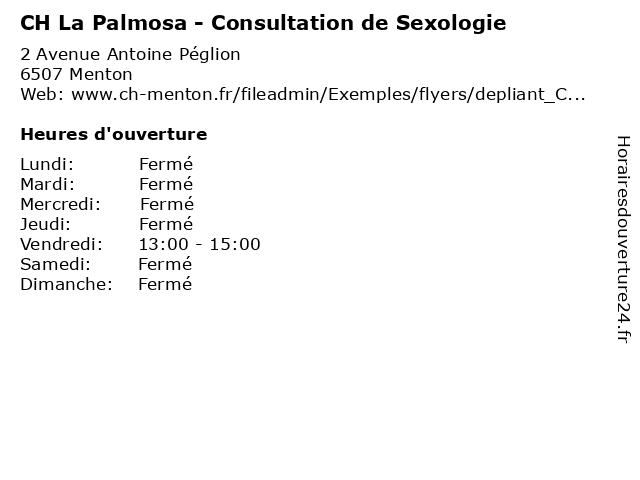Image resolution: width=640 pixels, height=480 pixels.
Task: Select the 2 Avenue Antoine Péglion address
Action: pyautogui.click(x=130, y=54)
